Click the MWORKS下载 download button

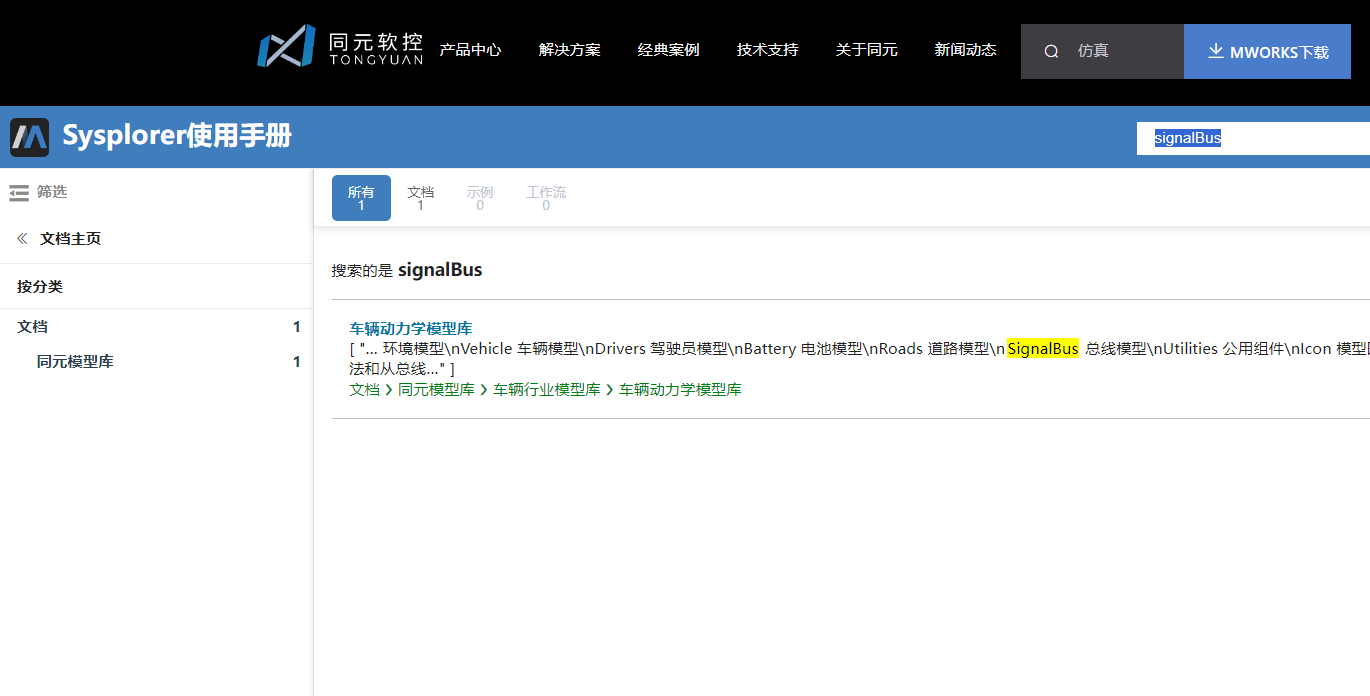tap(1267, 51)
